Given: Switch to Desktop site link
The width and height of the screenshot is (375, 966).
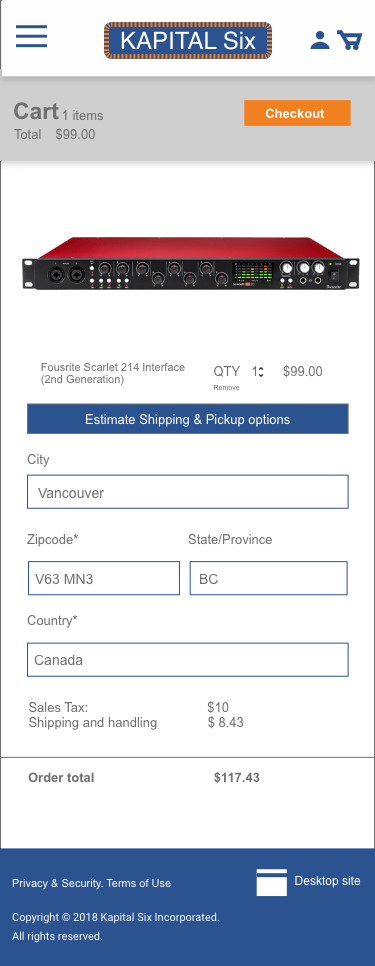Looking at the screenshot, I should point(327,880).
